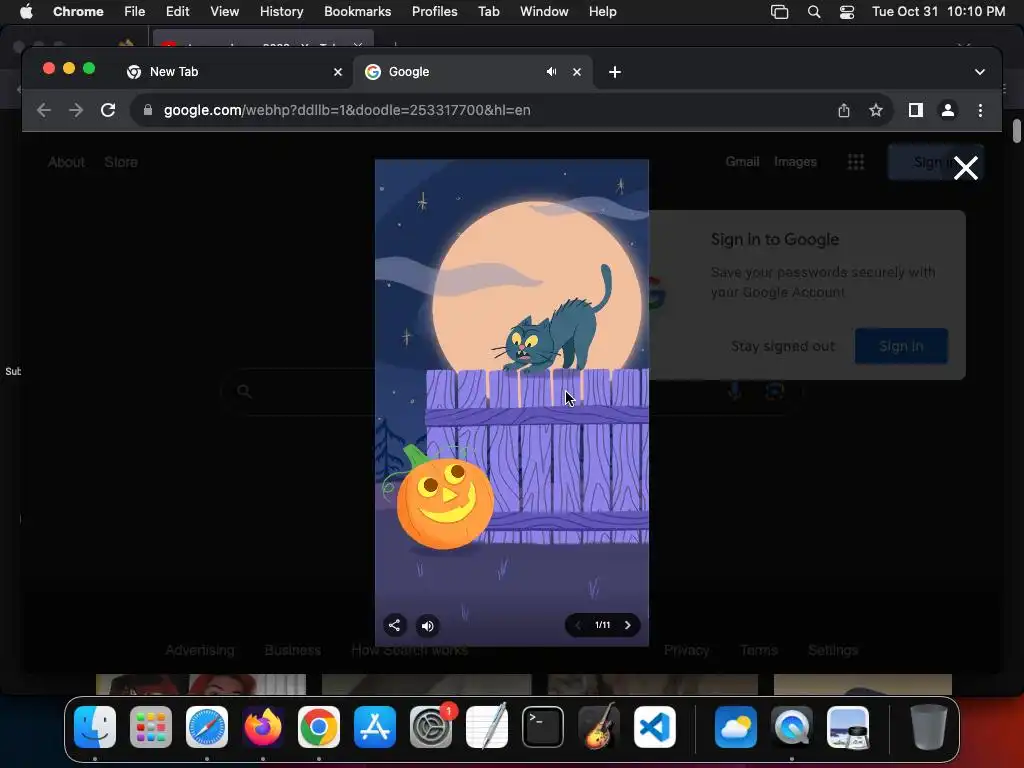Bookmark this page with star icon
Image resolution: width=1024 pixels, height=768 pixels.
tap(876, 110)
